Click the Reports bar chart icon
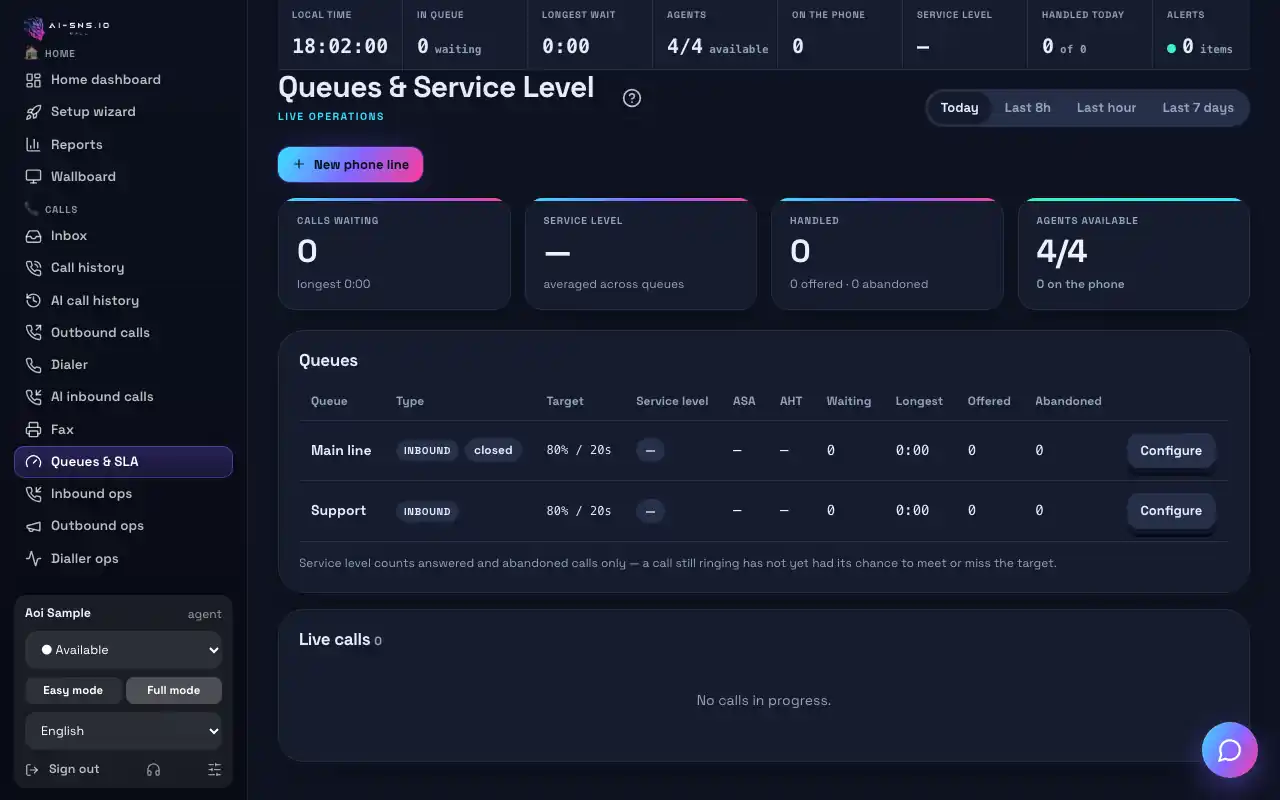This screenshot has width=1280, height=800. pyautogui.click(x=33, y=144)
